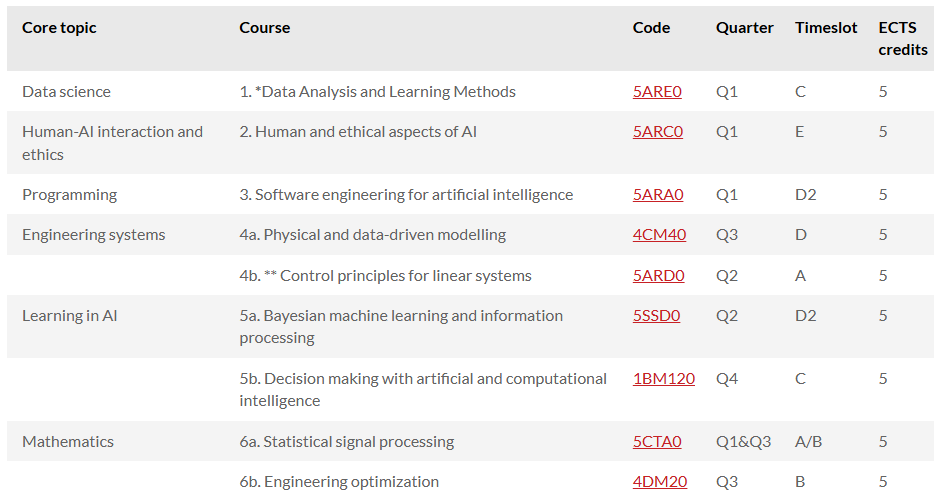The width and height of the screenshot is (940, 504).
Task: Click the Quarter column header
Action: pos(745,28)
